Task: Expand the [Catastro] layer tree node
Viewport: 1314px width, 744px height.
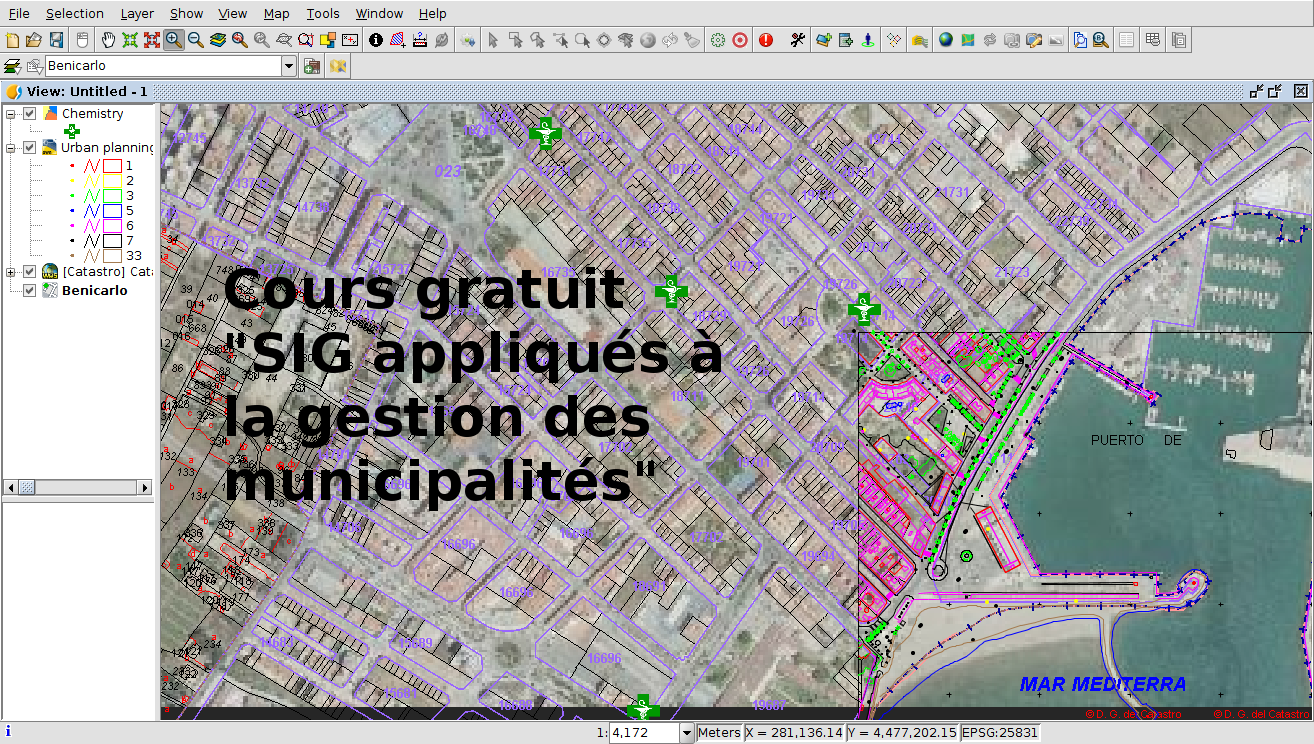Action: pyautogui.click(x=12, y=272)
